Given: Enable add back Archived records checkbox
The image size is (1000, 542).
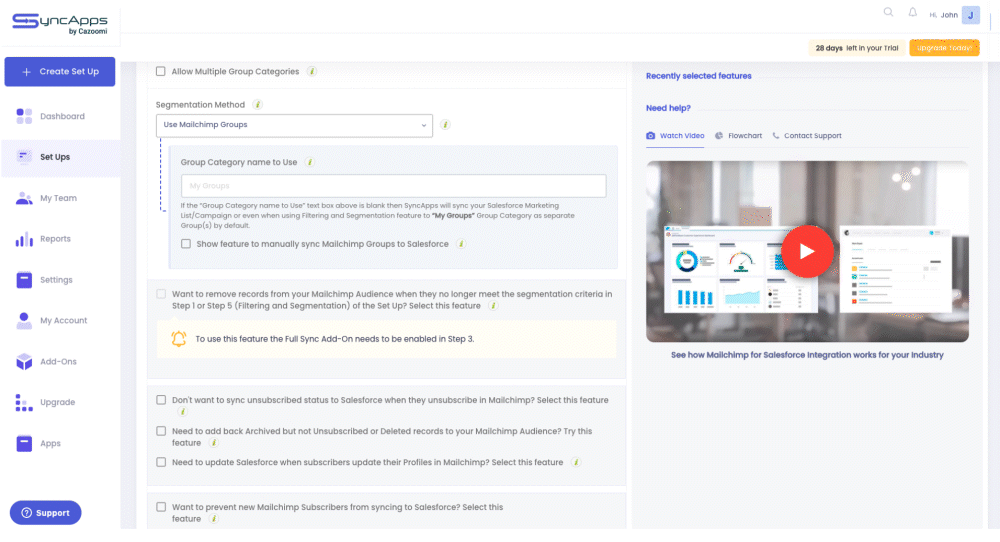Looking at the screenshot, I should coord(161,432).
